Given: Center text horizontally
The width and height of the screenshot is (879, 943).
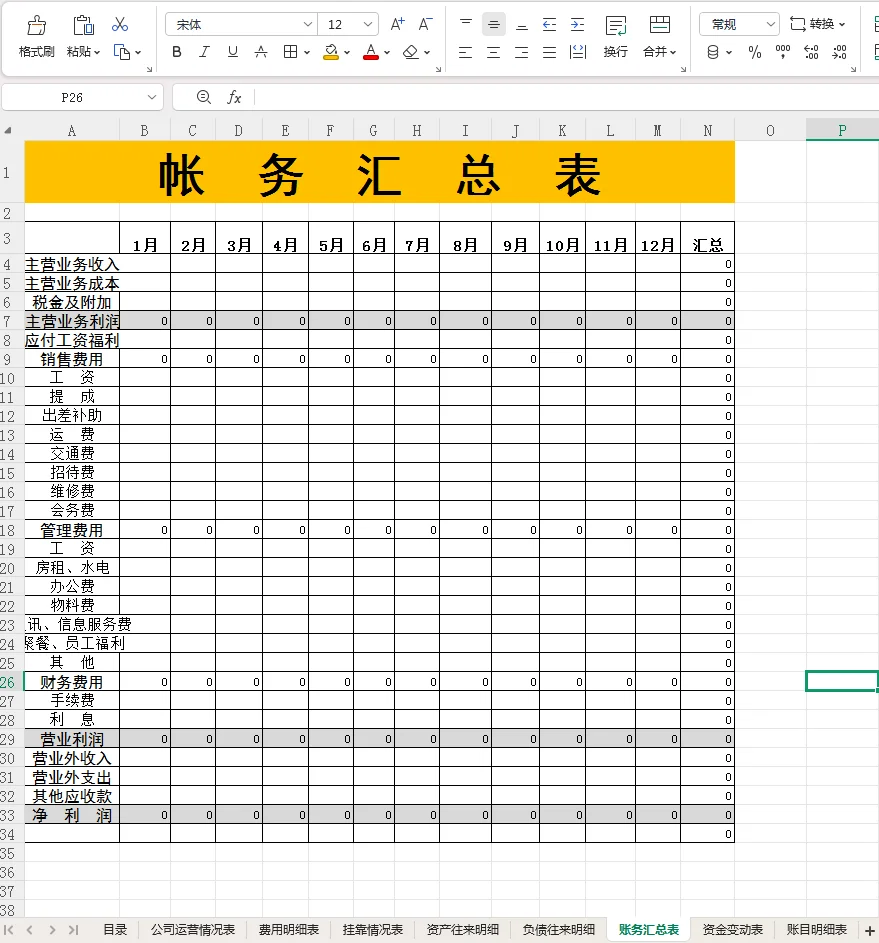Looking at the screenshot, I should pyautogui.click(x=494, y=53).
